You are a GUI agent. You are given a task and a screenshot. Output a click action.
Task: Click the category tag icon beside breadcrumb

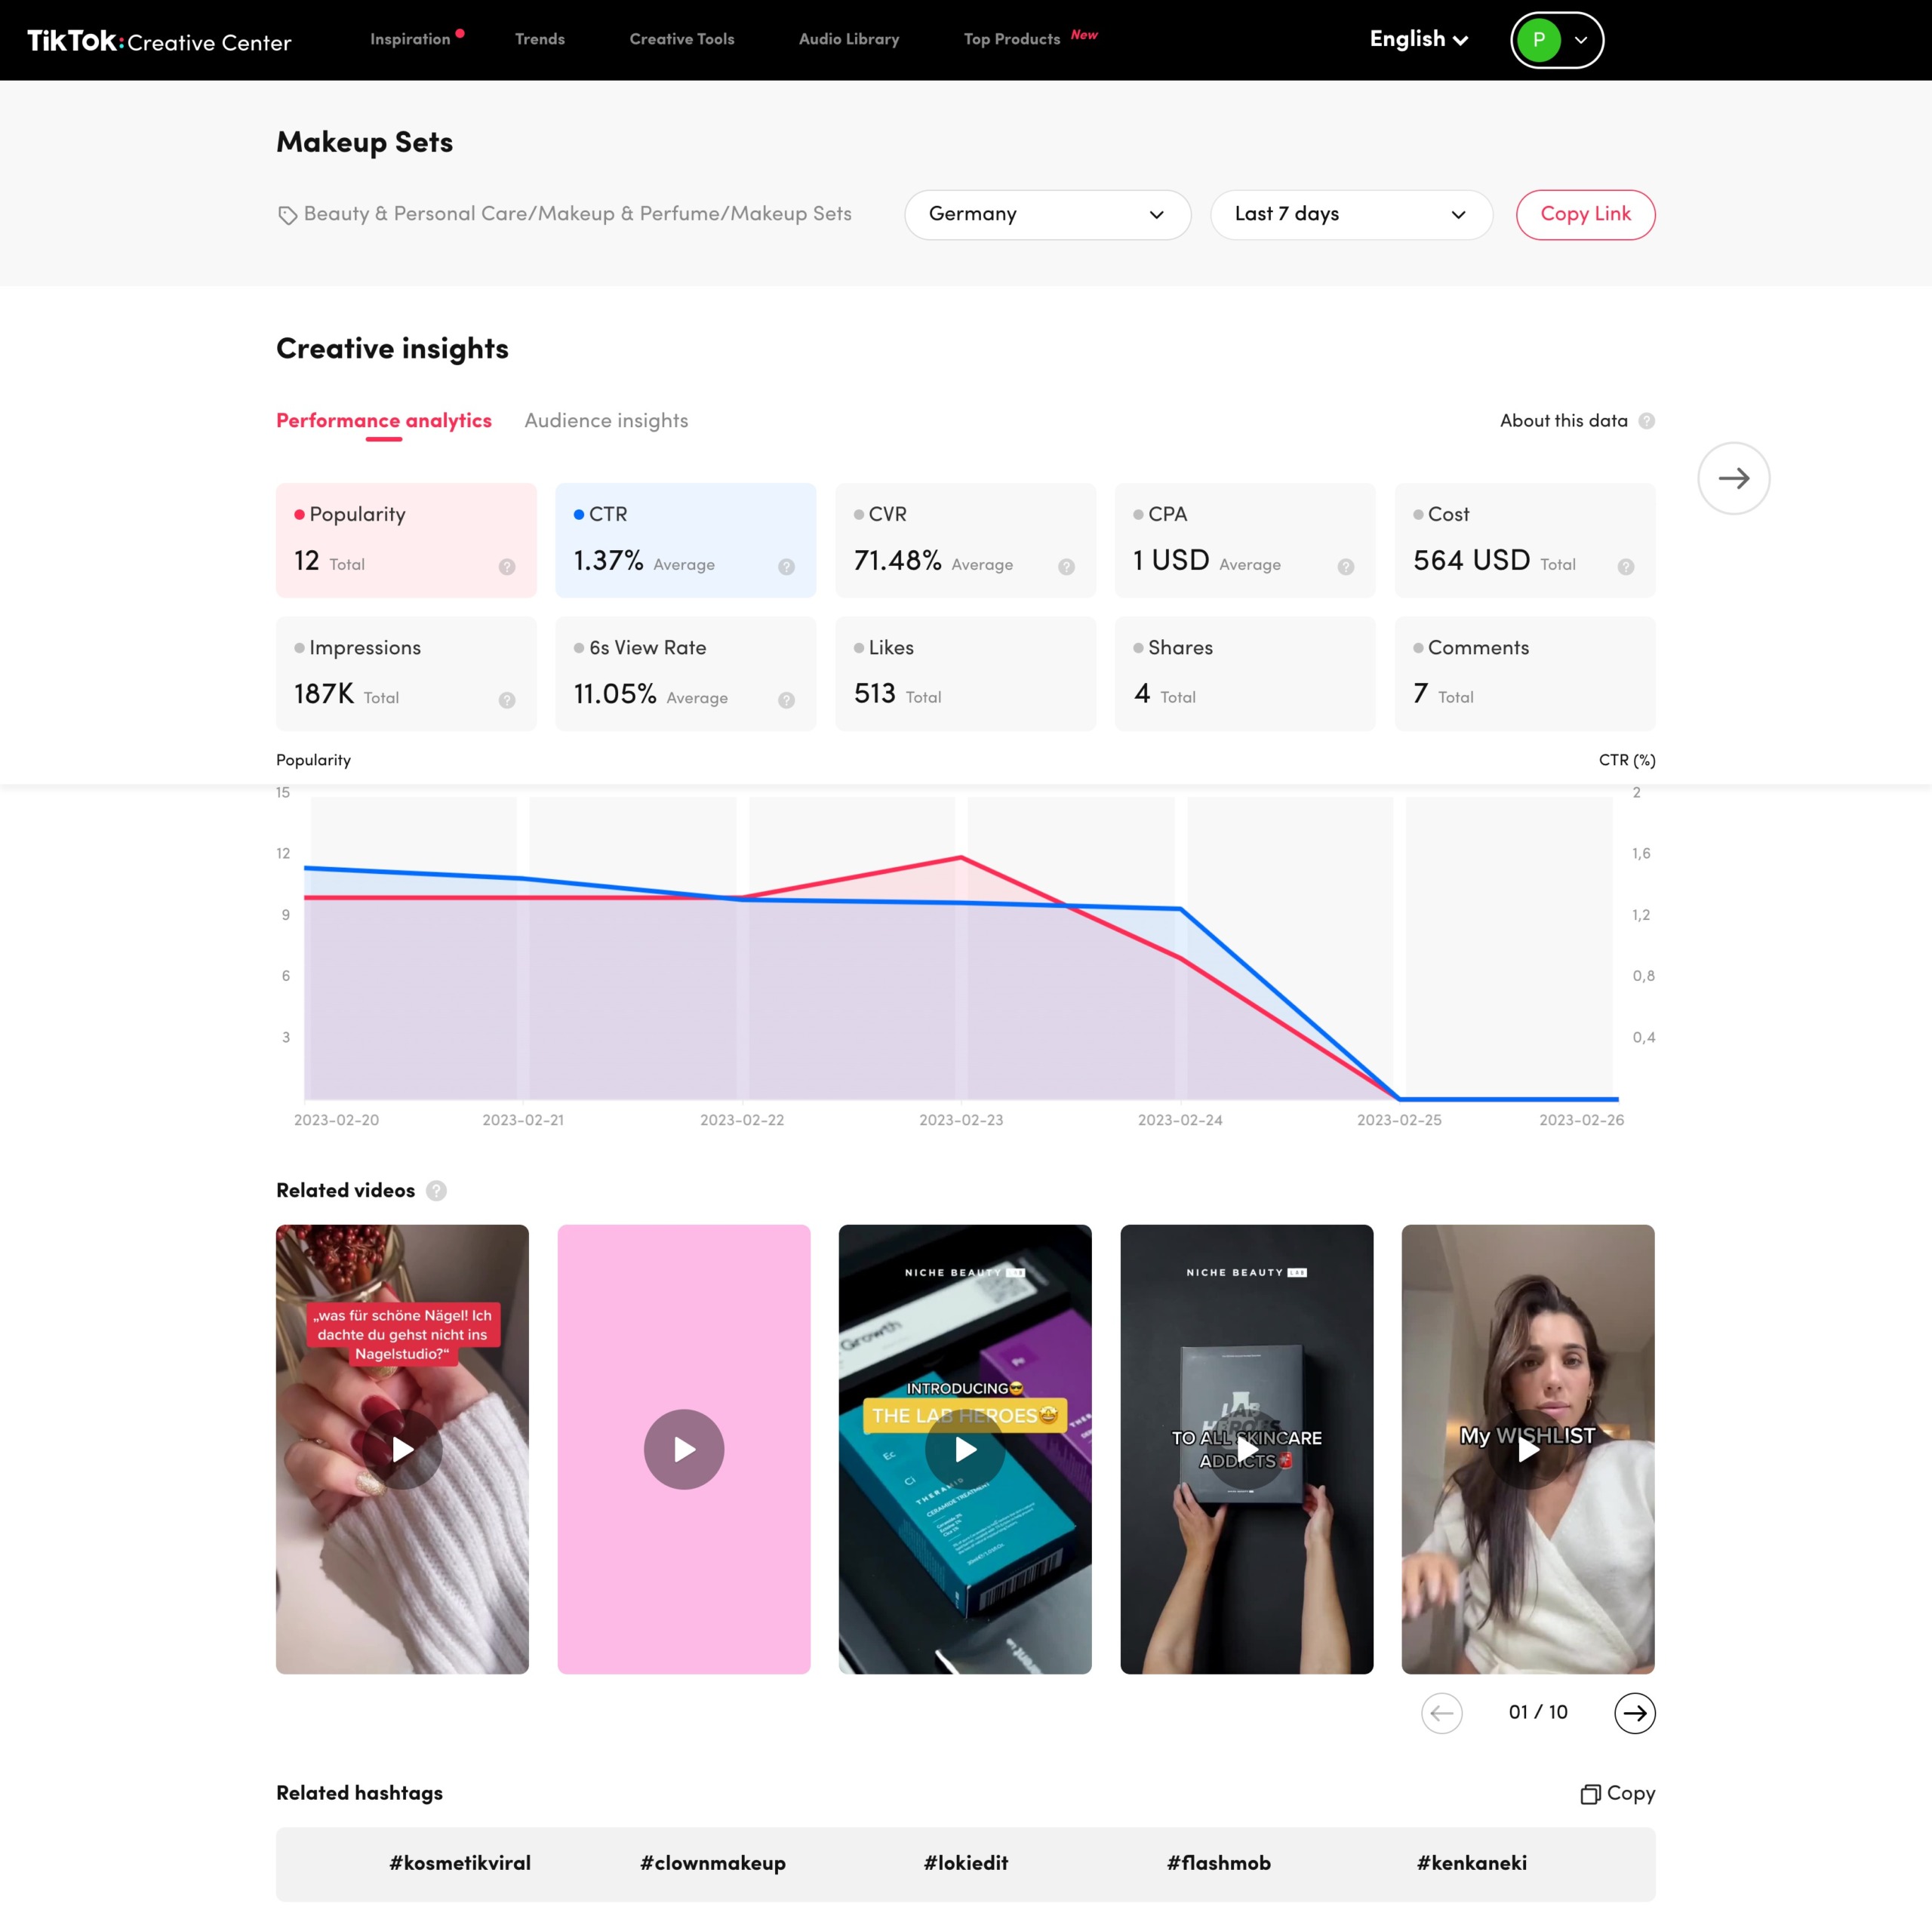287,215
